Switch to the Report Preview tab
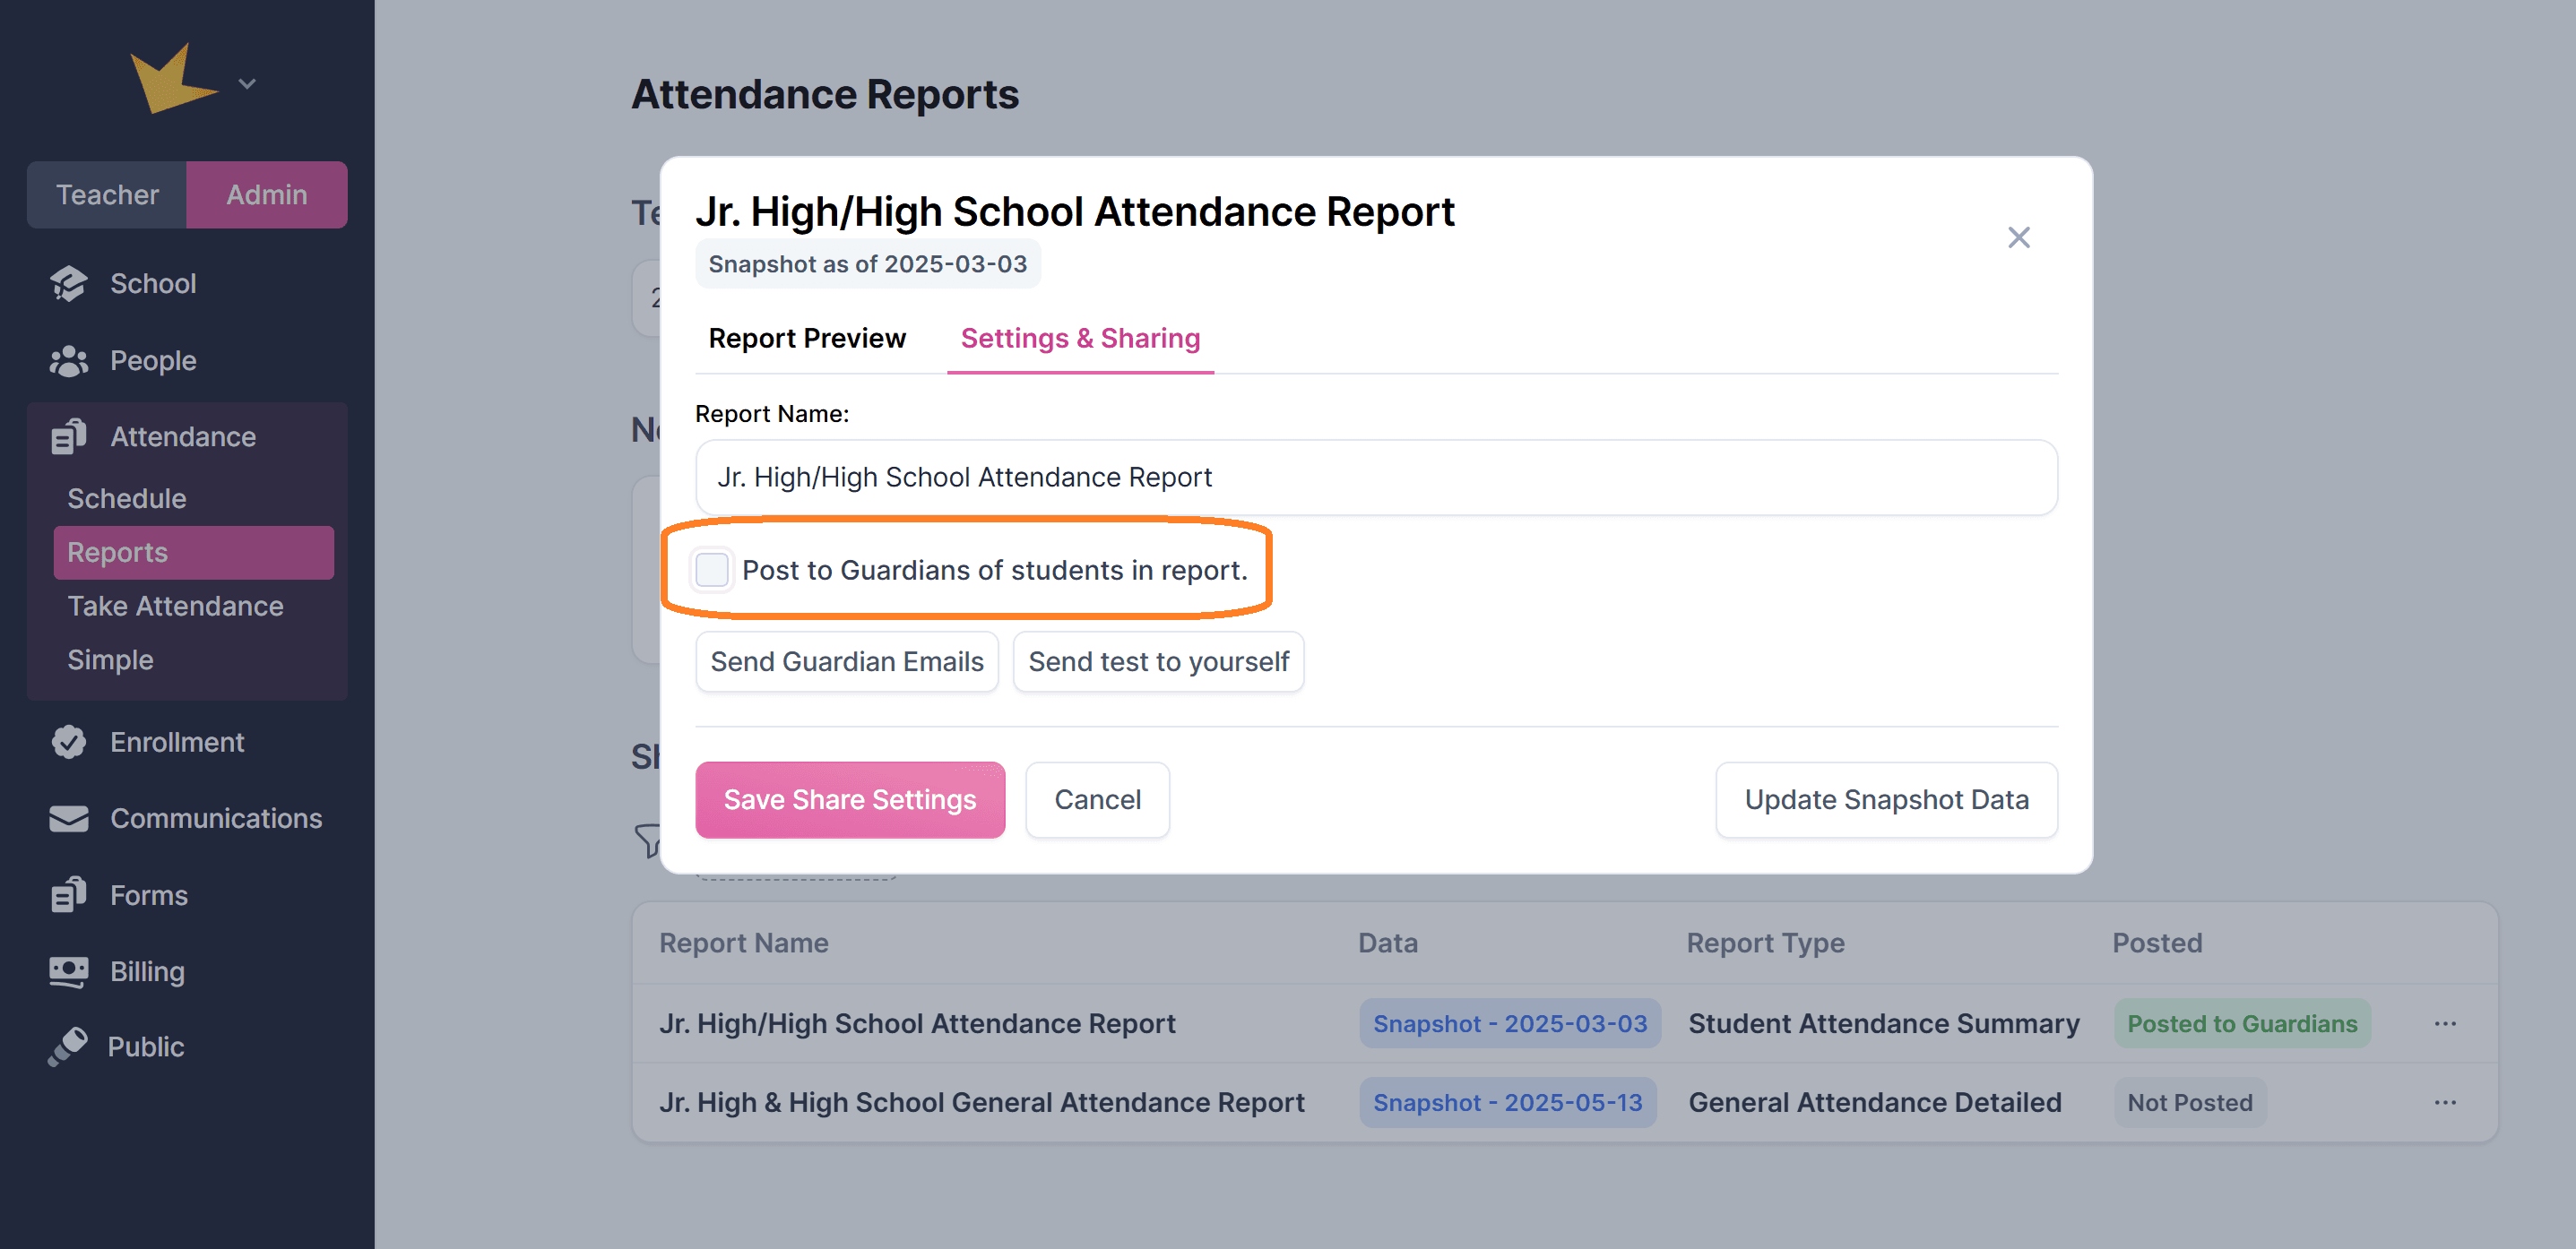The height and width of the screenshot is (1249, 2576). [807, 339]
